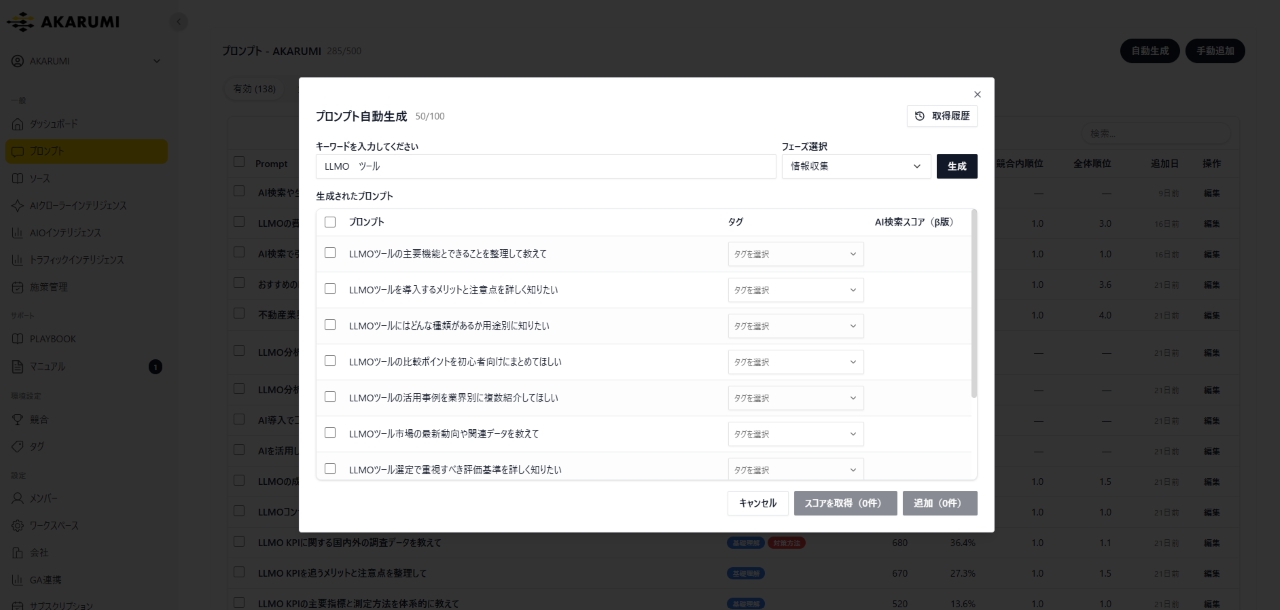Check the row 活用事例を業界別に複数紹介してほしい

tap(330, 397)
